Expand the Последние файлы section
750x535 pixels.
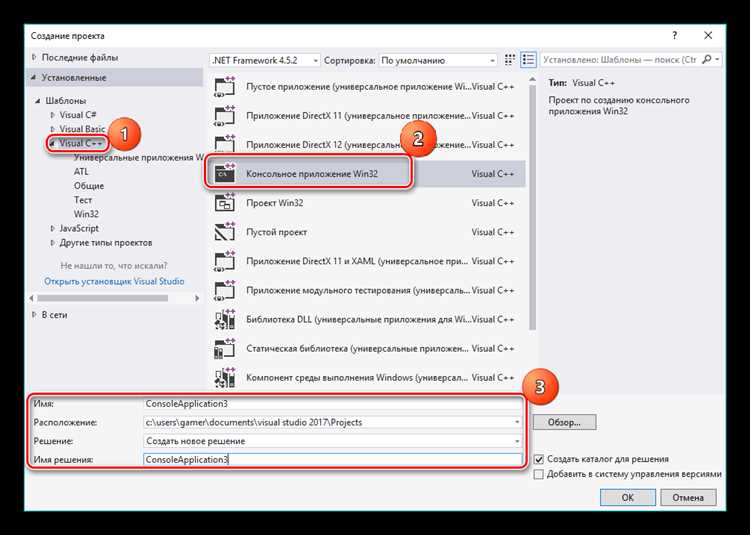tap(33, 57)
